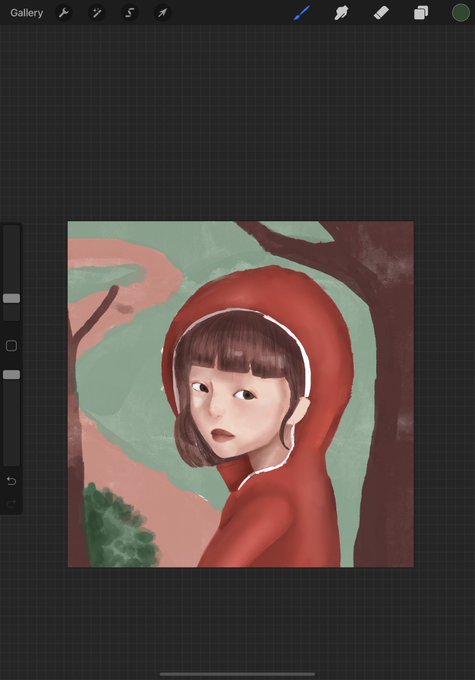Screen dimensions: 475x680
Task: Open the Actions wrench menu
Action: click(x=64, y=13)
